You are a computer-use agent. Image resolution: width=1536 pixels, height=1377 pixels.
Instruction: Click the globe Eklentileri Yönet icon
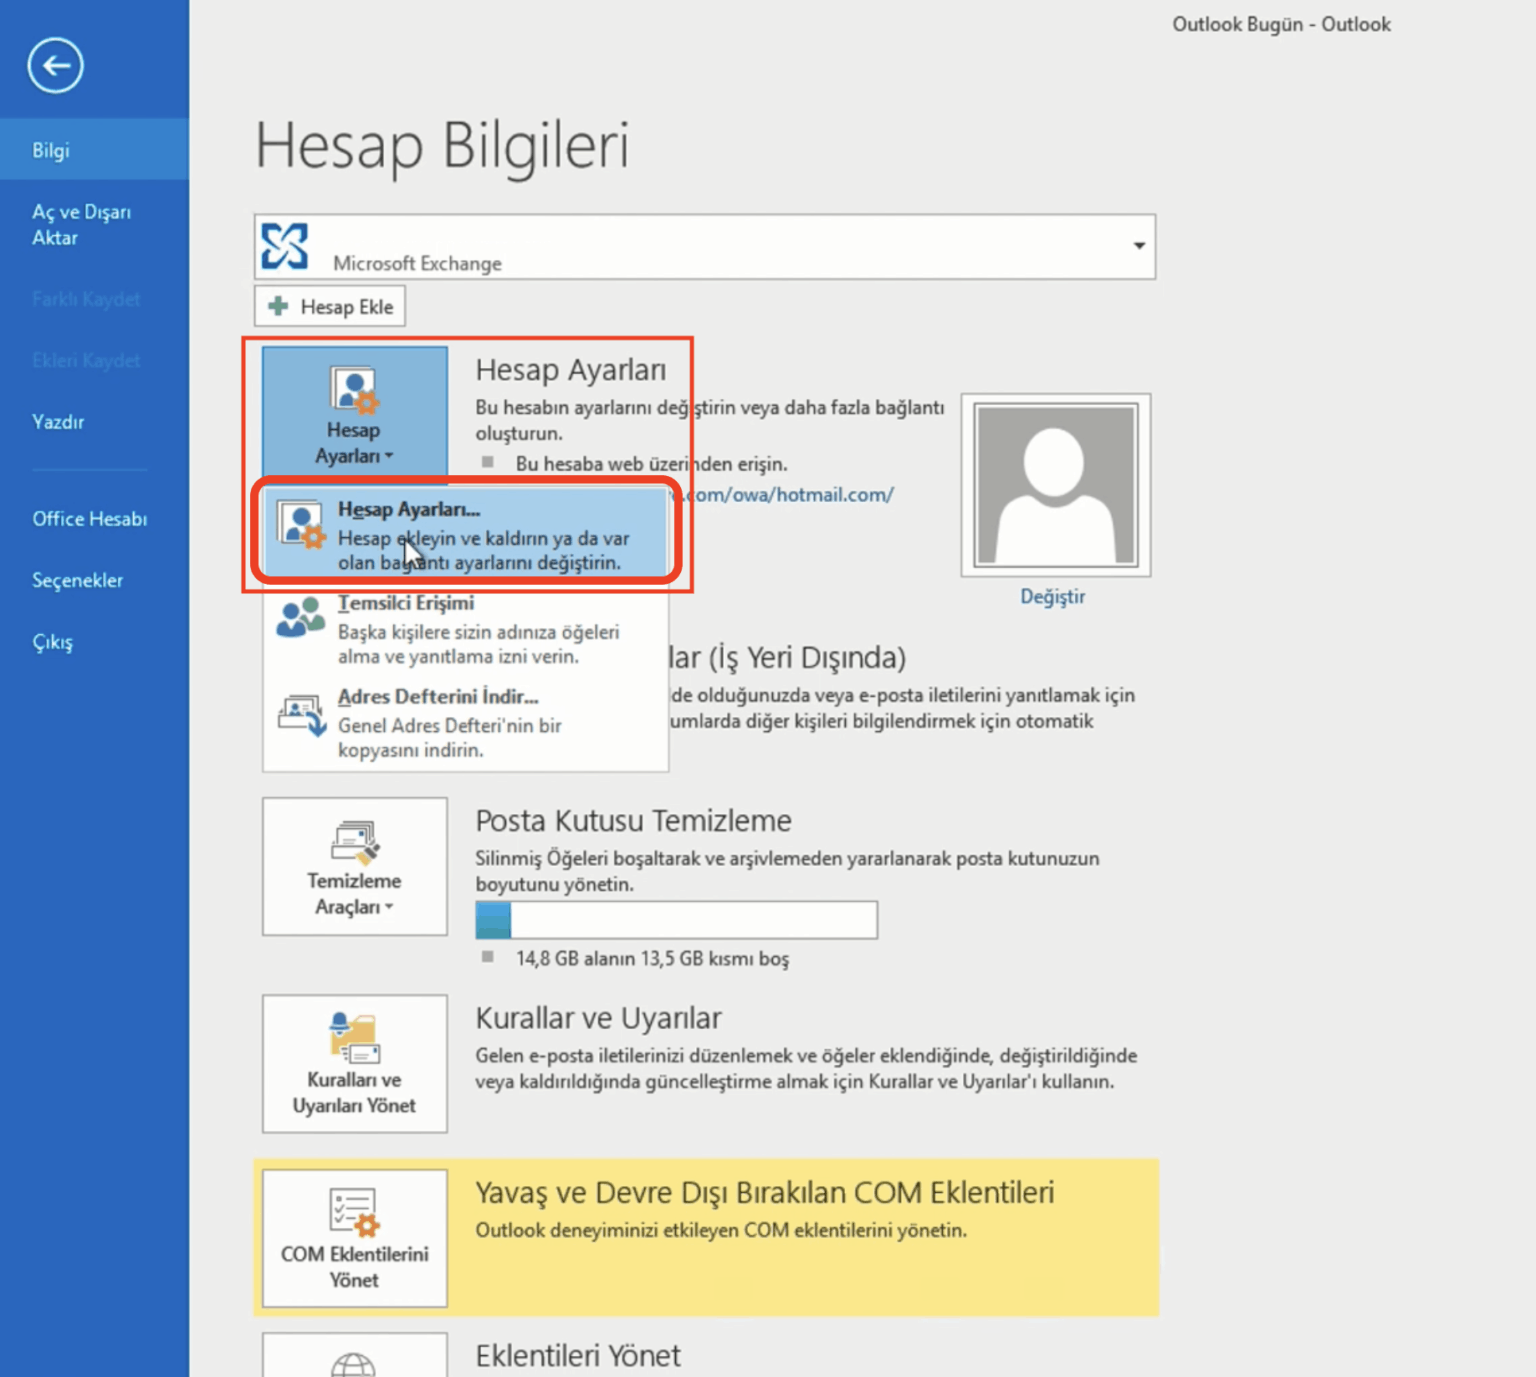354,1362
